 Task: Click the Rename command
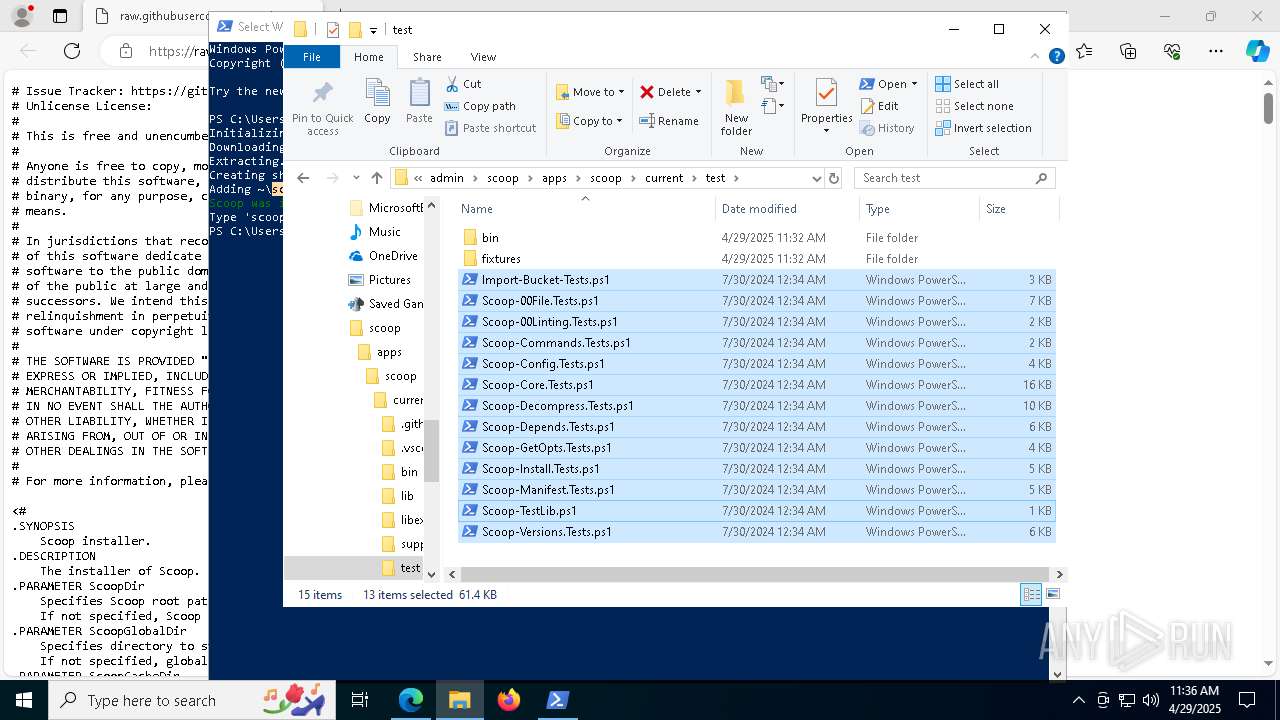(669, 121)
